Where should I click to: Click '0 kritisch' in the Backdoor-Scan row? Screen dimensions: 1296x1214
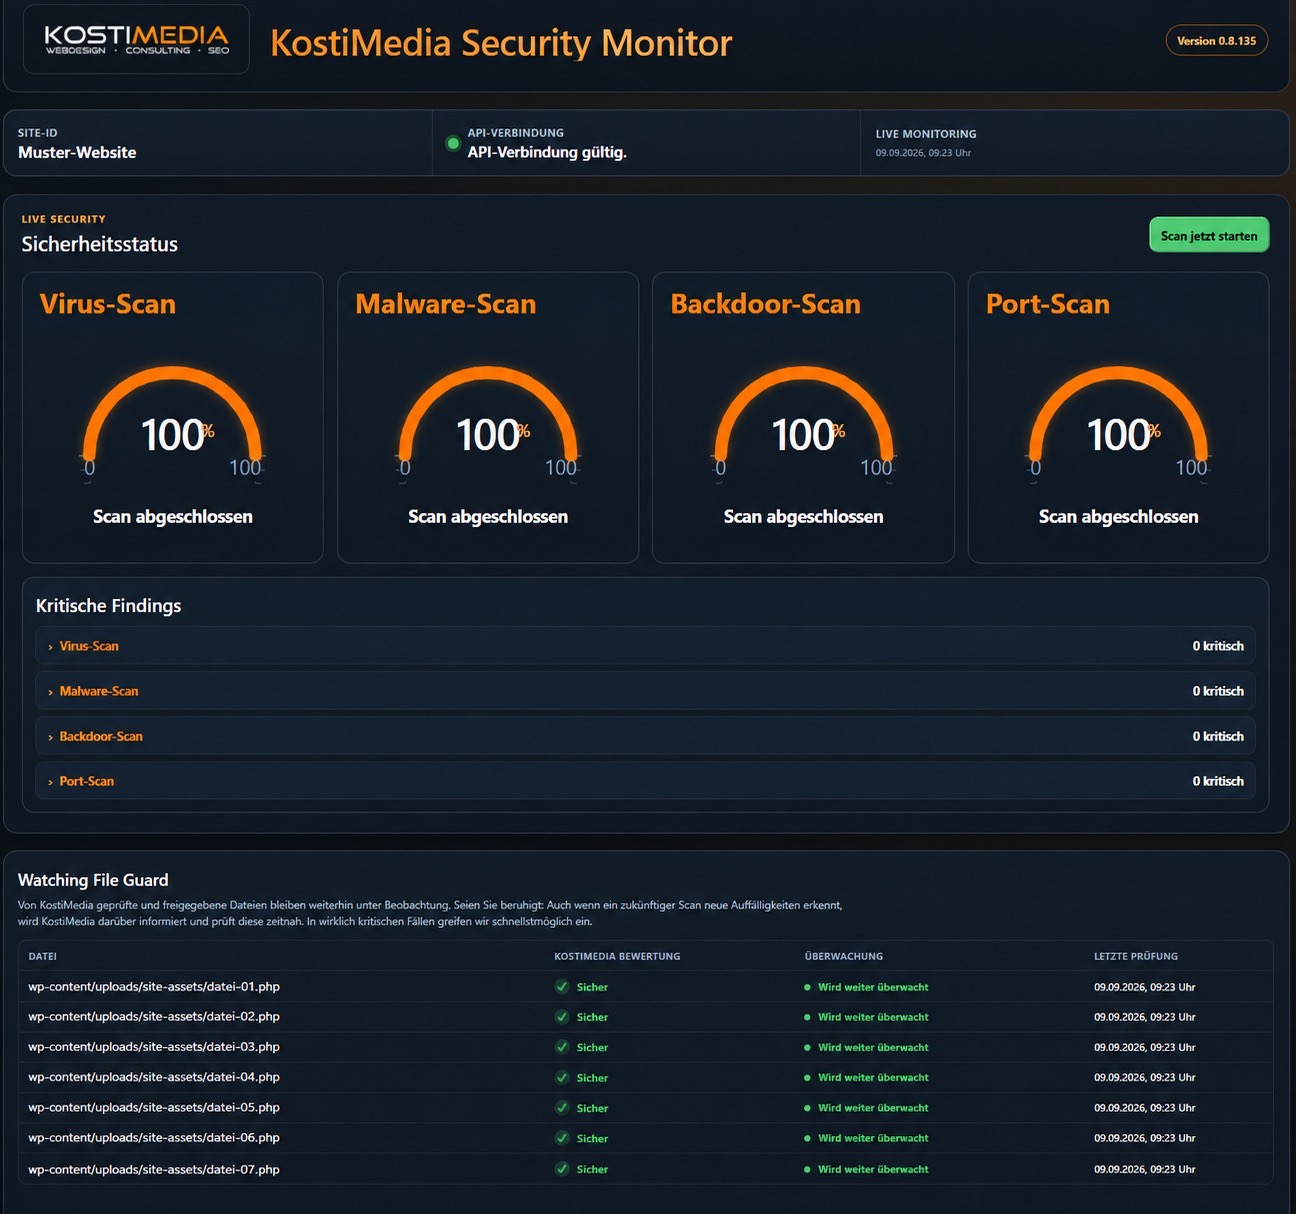[1218, 736]
